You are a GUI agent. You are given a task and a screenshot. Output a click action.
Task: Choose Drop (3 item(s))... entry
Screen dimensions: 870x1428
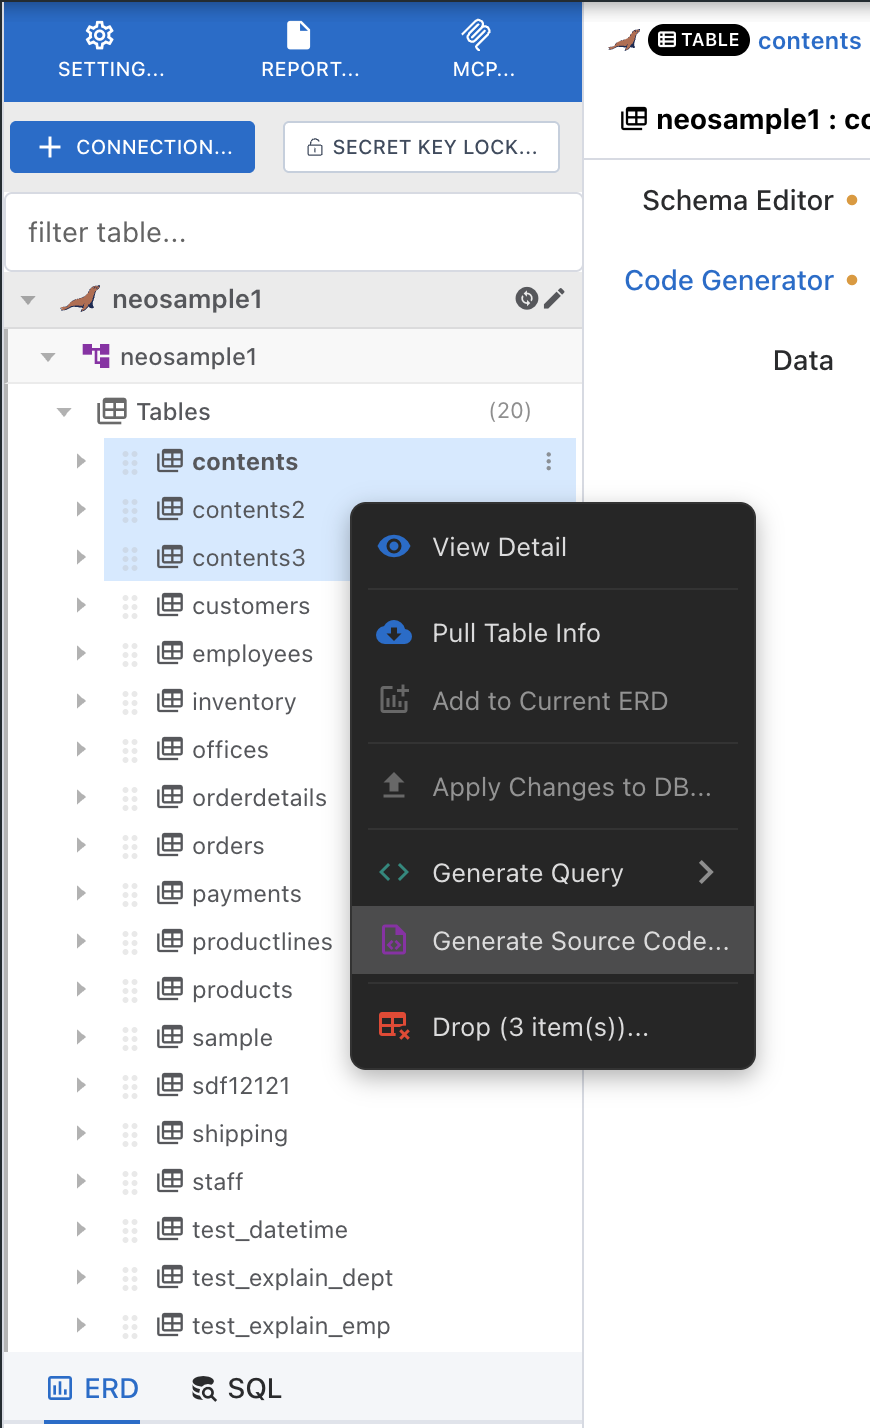pyautogui.click(x=553, y=1027)
